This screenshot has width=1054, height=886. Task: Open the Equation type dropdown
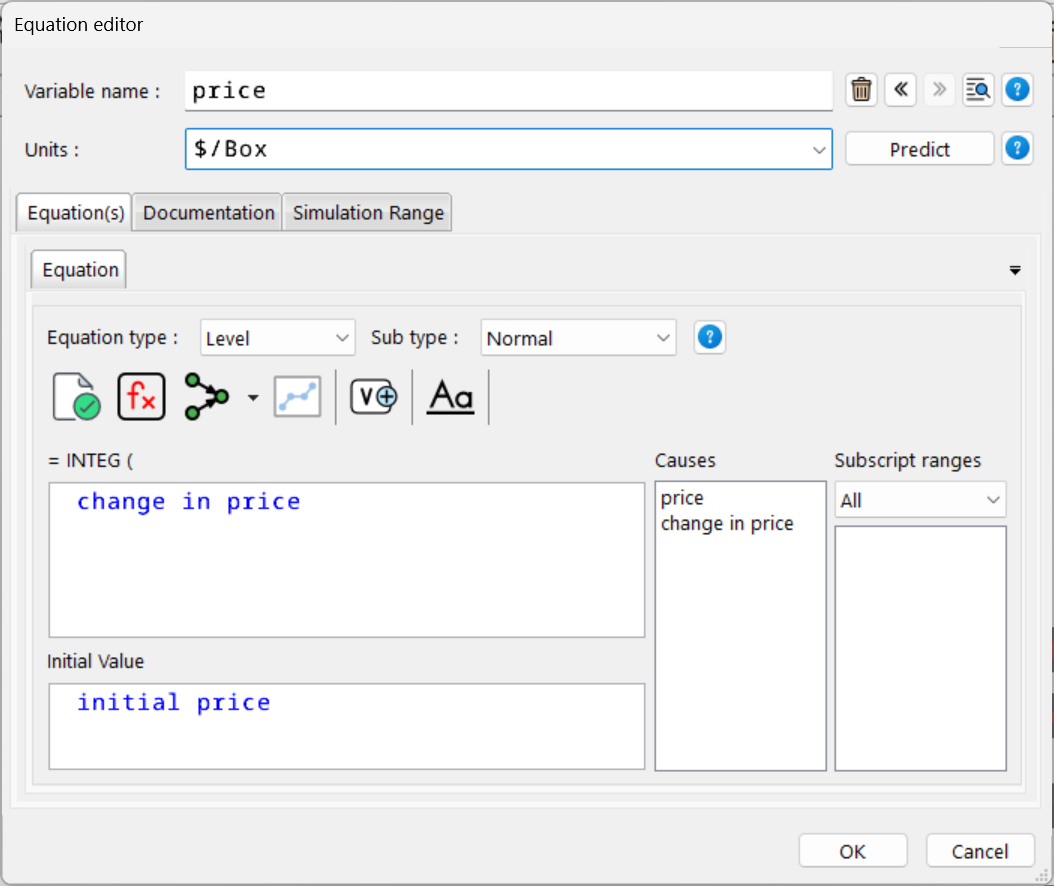click(277, 337)
